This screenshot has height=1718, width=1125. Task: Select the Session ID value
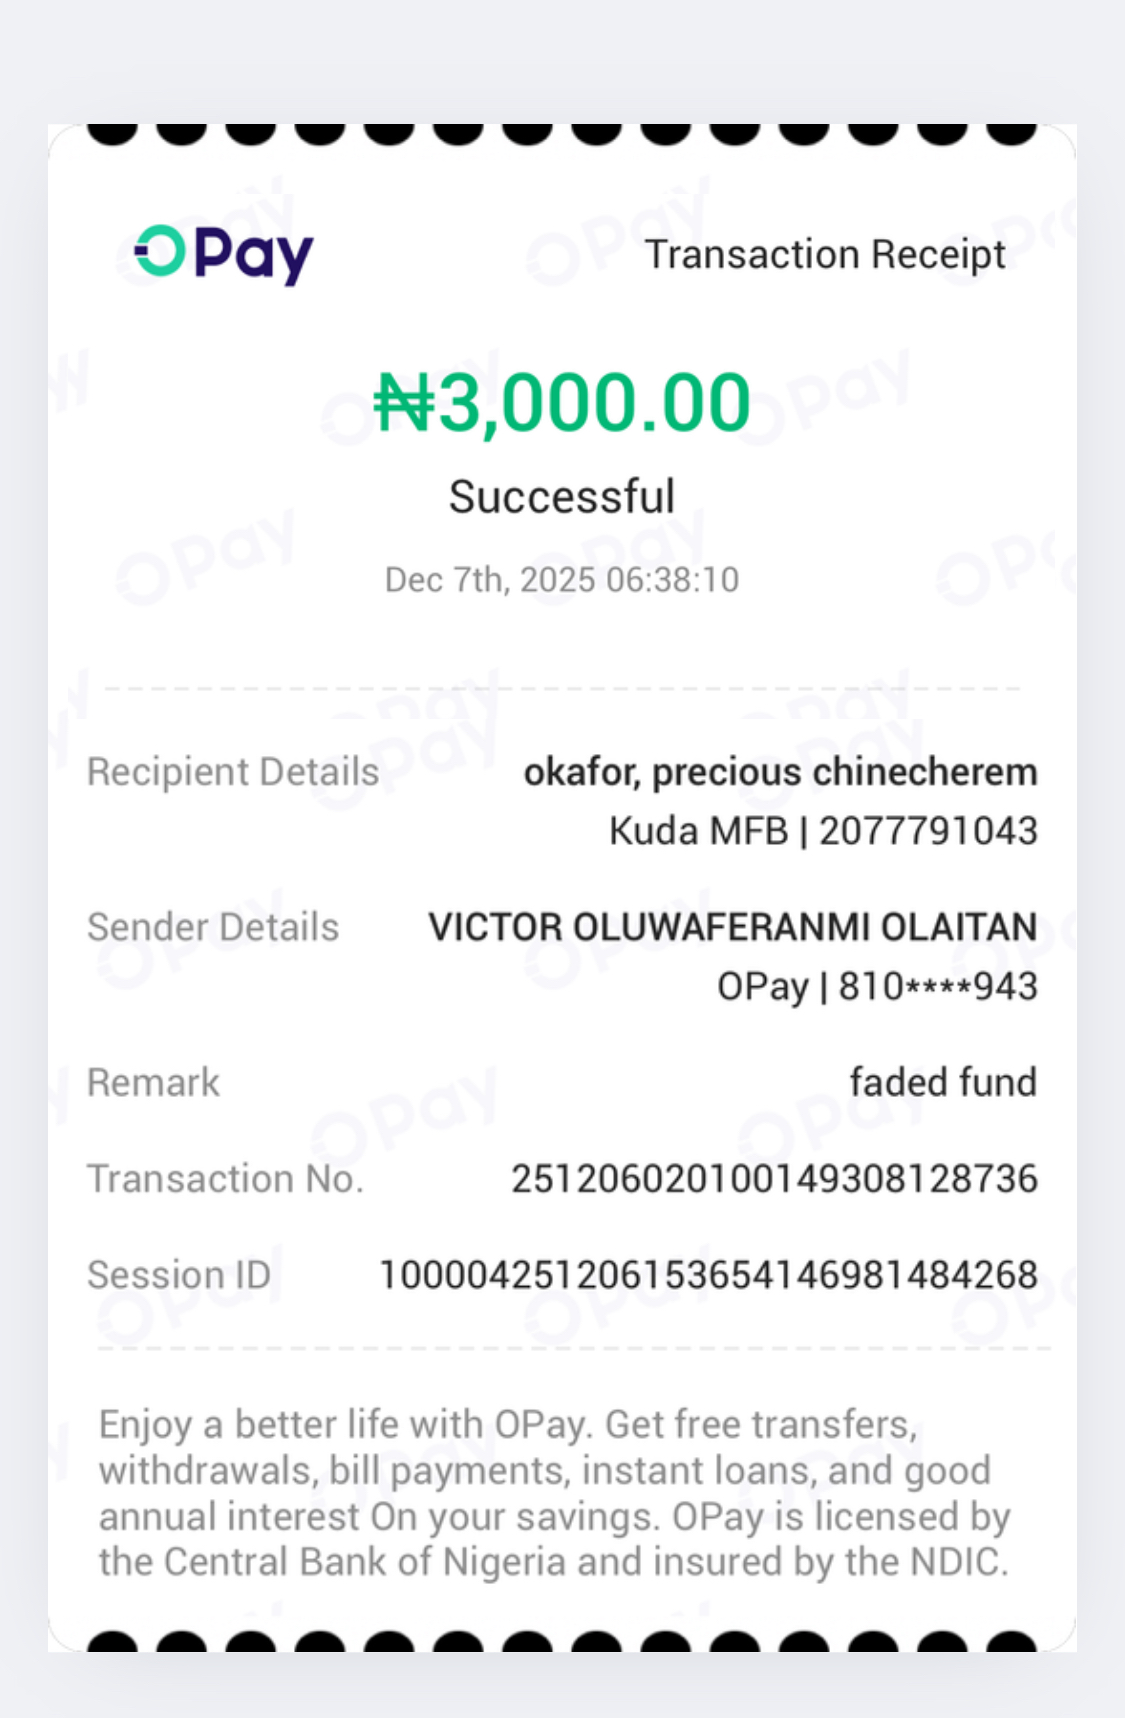pyautogui.click(x=708, y=1275)
